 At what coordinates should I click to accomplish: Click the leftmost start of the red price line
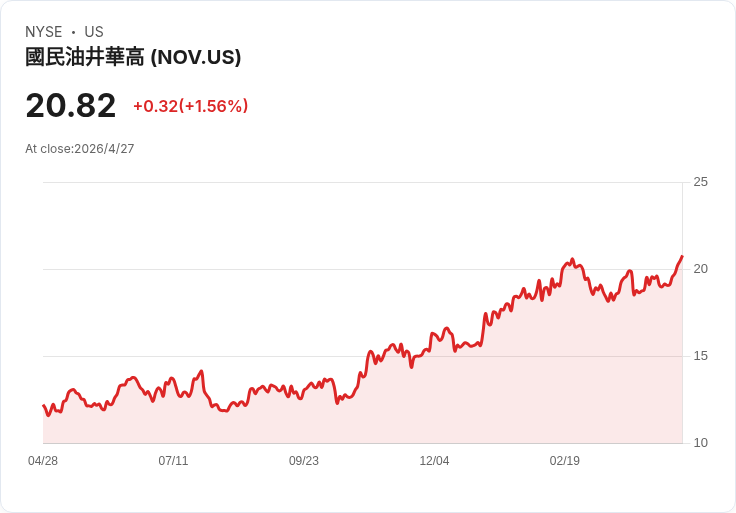(x=43, y=405)
